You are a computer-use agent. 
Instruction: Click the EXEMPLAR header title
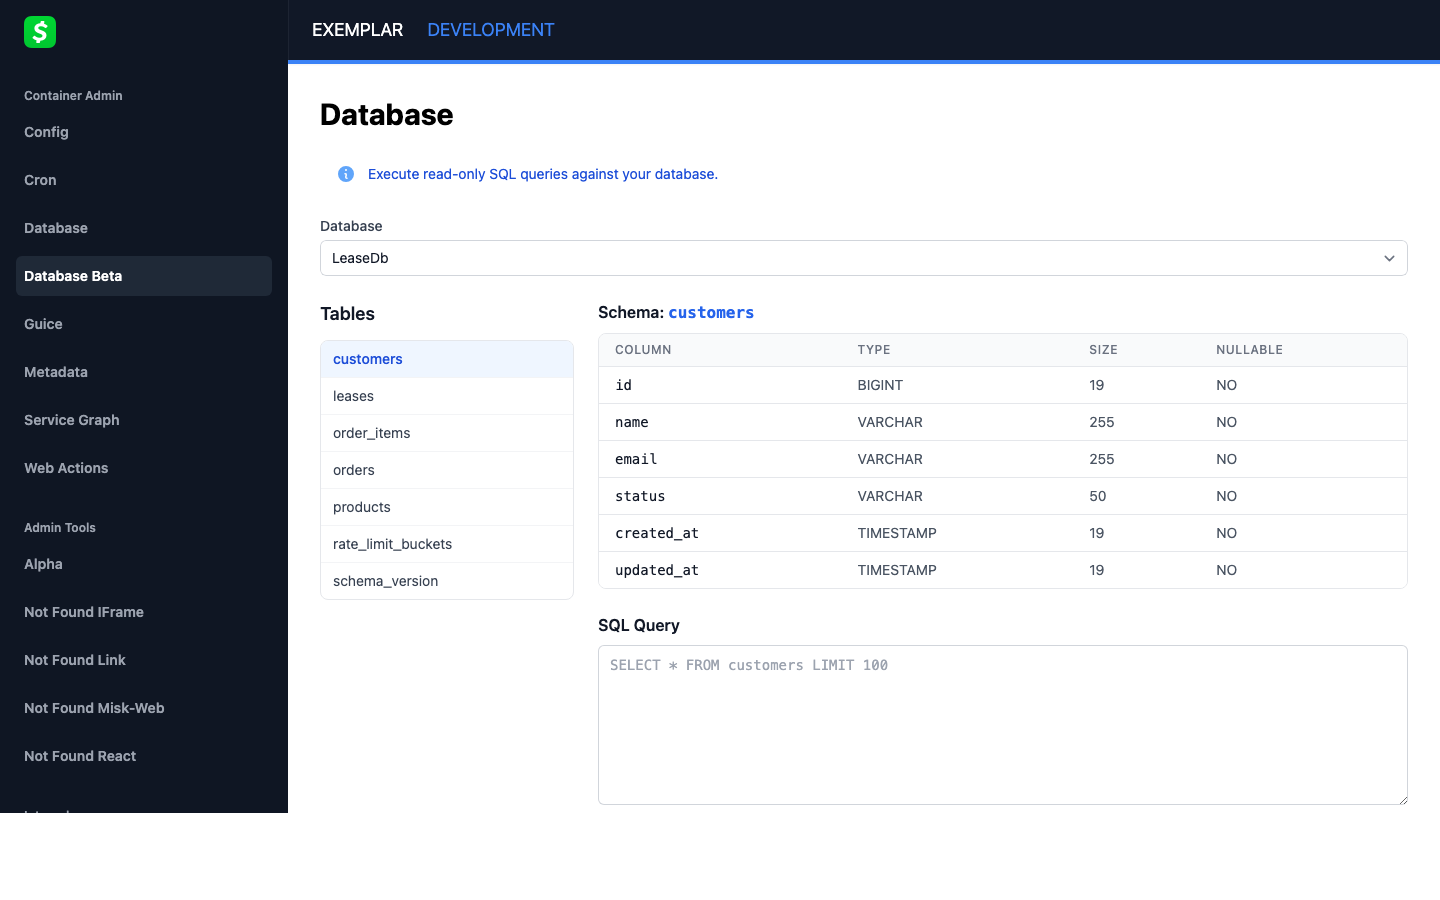coord(357,30)
